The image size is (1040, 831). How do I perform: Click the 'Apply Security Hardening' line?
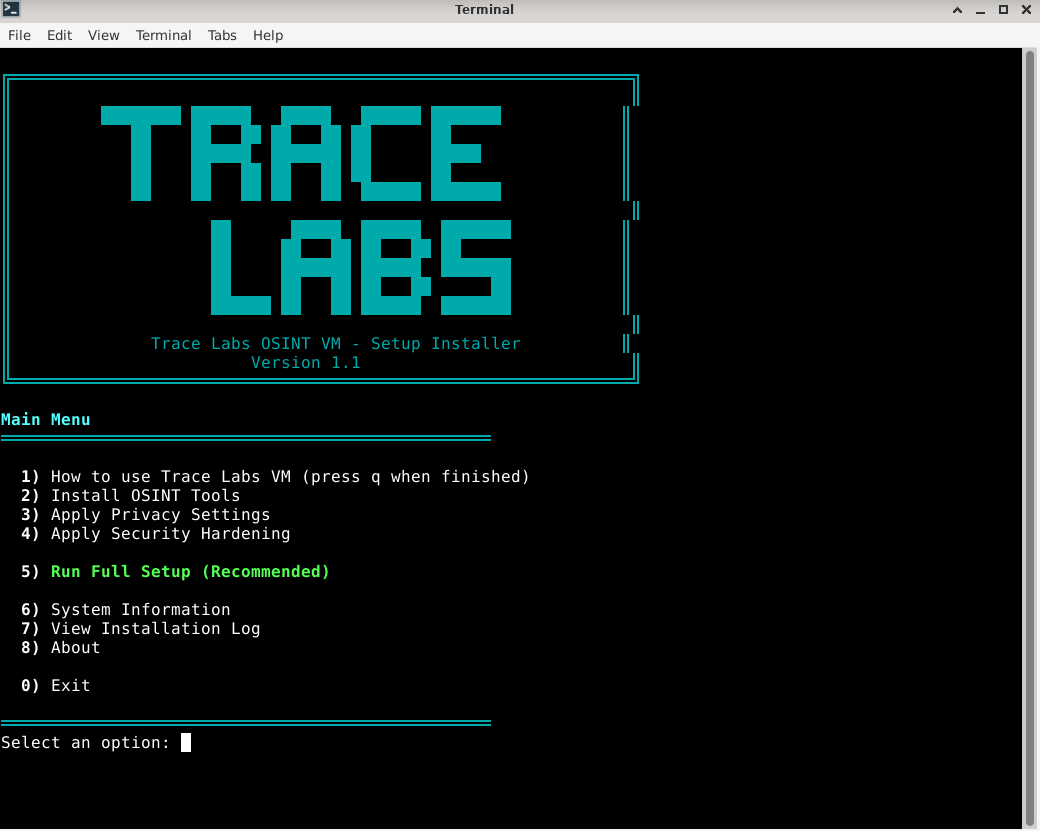pyautogui.click(x=170, y=534)
